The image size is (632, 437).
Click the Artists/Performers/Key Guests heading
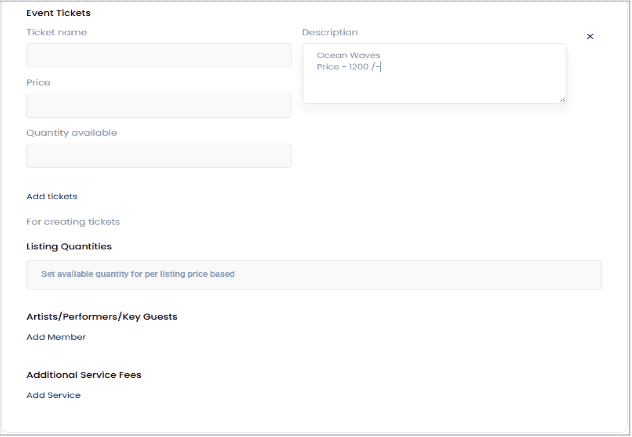click(x=101, y=316)
